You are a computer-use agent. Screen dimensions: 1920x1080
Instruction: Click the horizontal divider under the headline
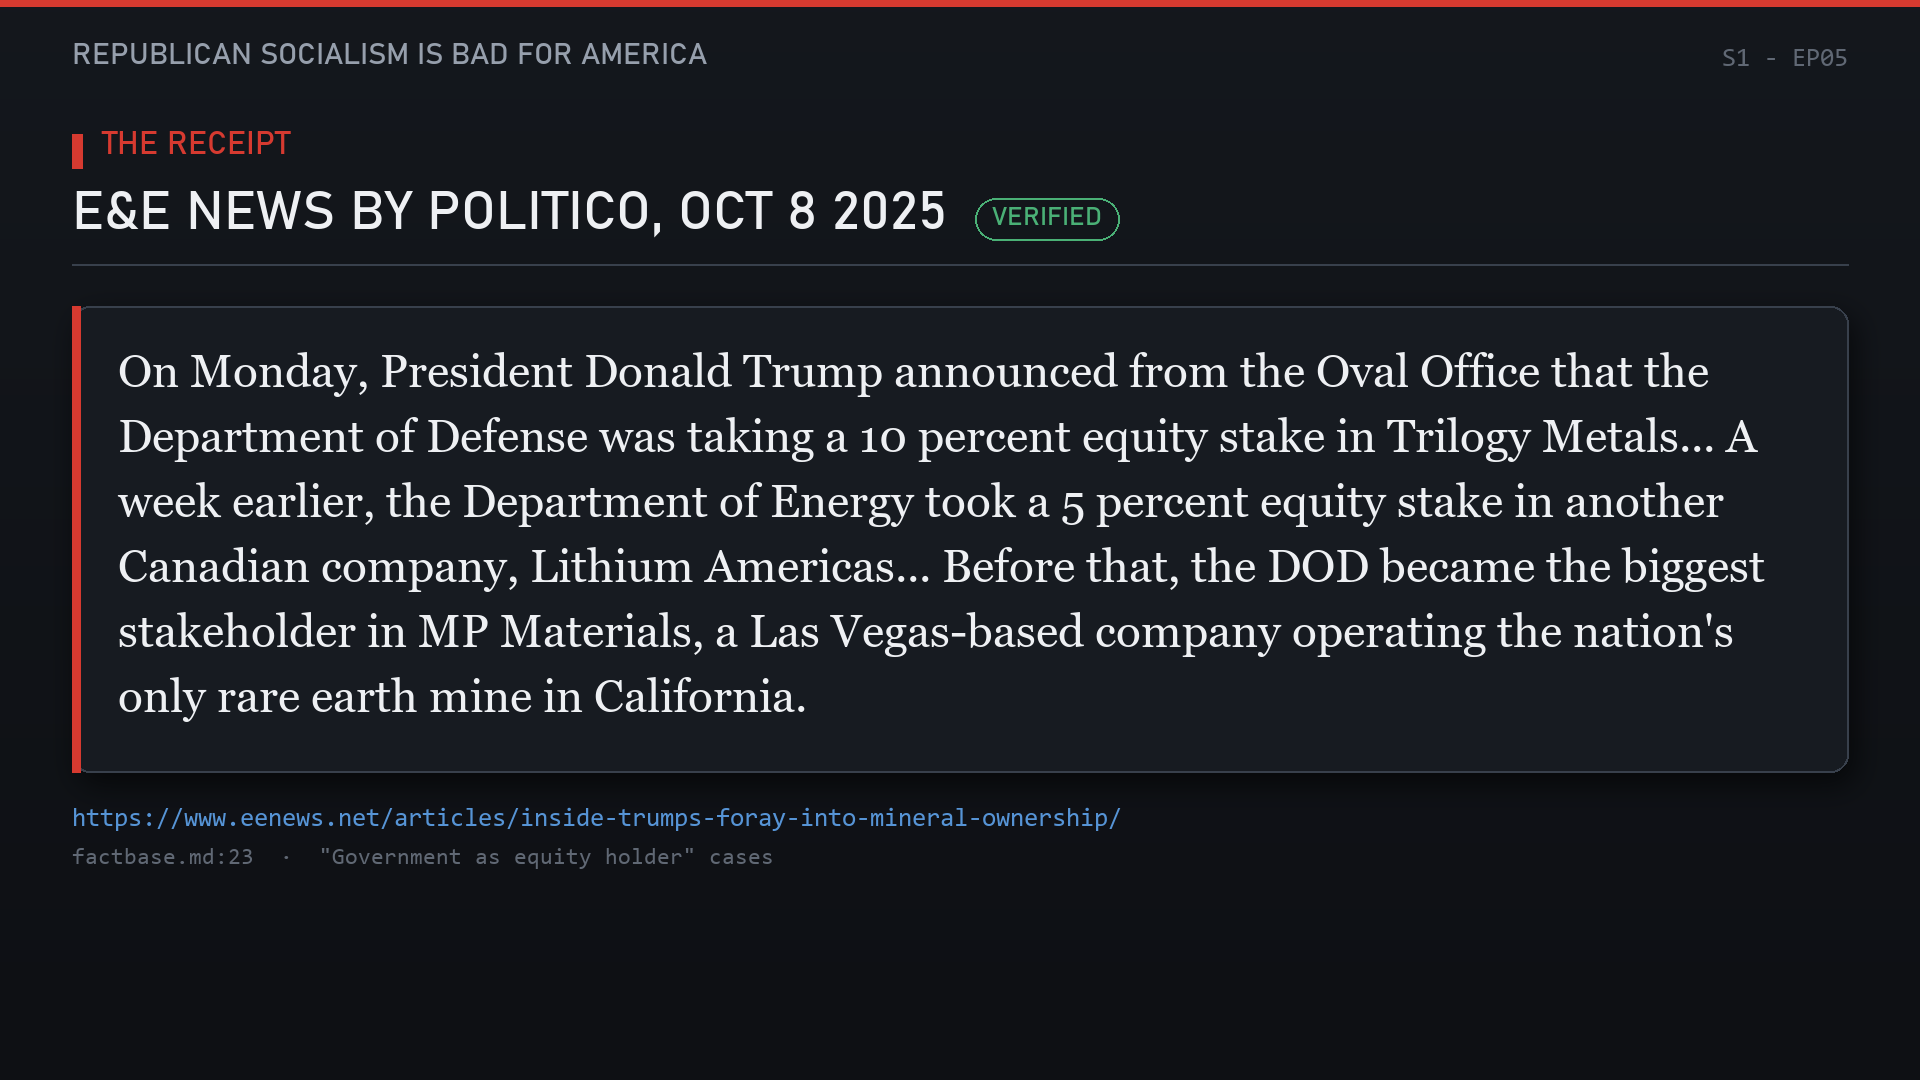960,265
